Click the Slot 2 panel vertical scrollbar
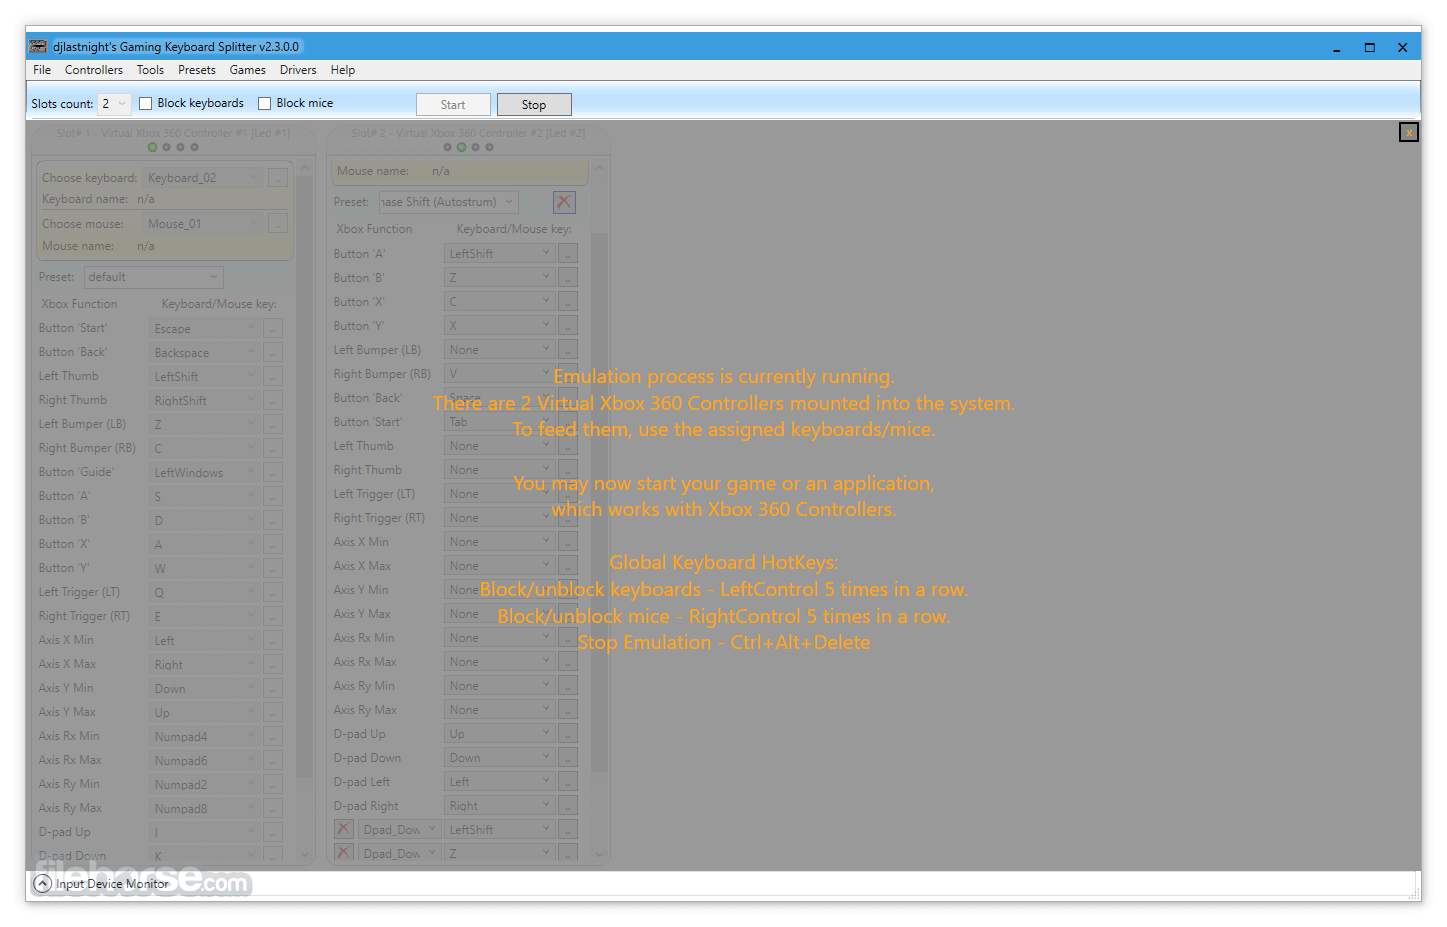This screenshot has width=1447, height=927. 599,502
